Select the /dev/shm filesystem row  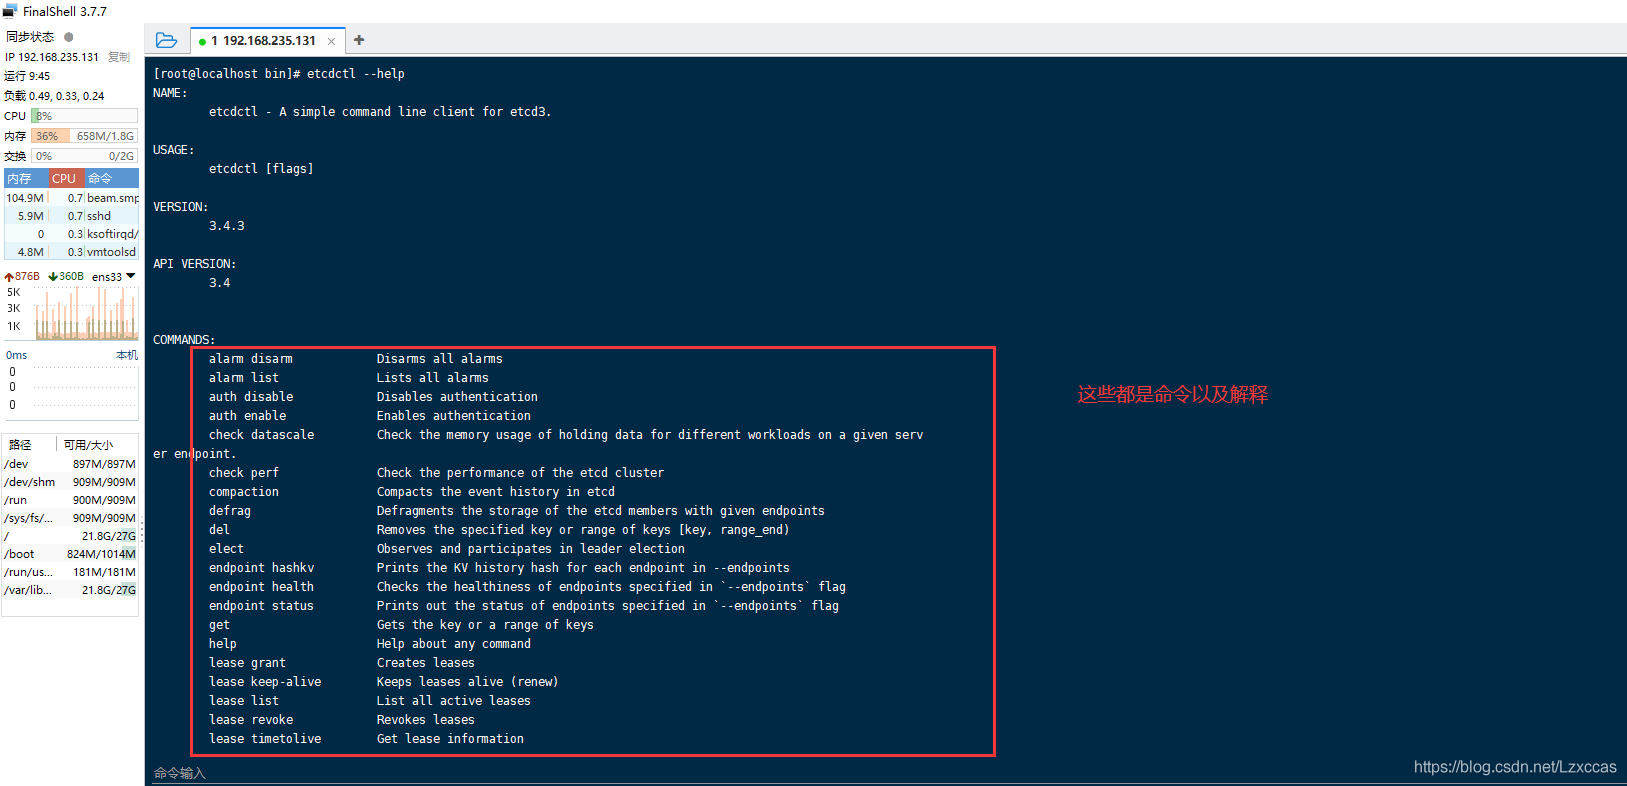click(x=70, y=482)
